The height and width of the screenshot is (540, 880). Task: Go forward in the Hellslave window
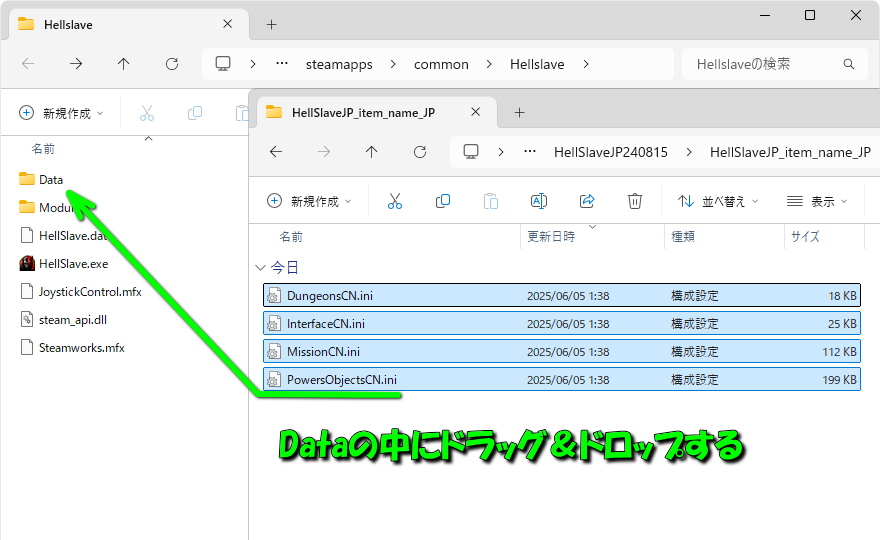(x=76, y=64)
